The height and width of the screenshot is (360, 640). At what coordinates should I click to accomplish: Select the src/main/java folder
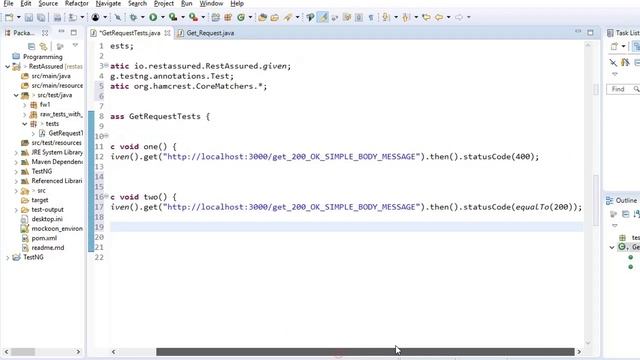pyautogui.click(x=51, y=76)
